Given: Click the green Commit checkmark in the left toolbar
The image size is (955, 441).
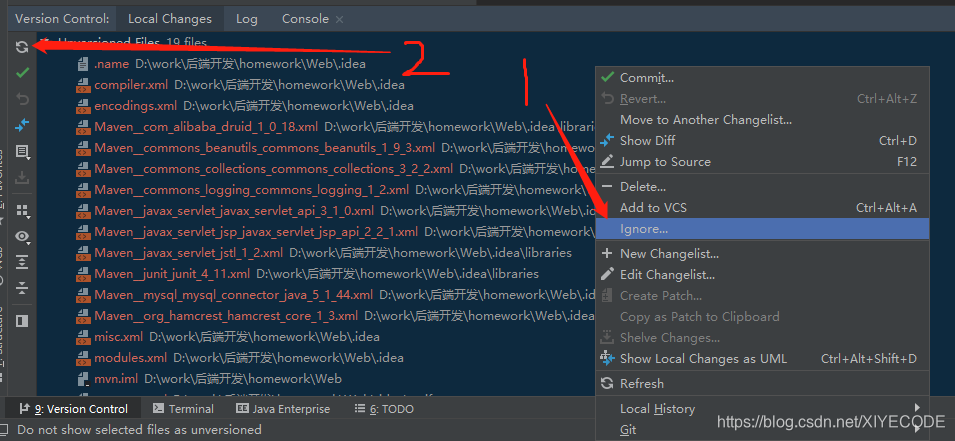Looking at the screenshot, I should tap(23, 73).
